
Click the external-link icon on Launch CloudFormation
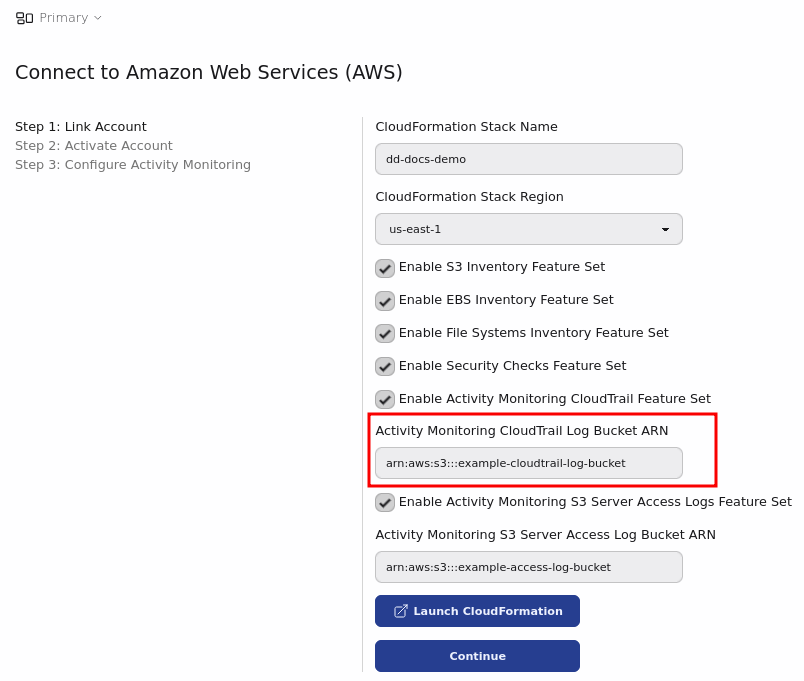coord(401,611)
